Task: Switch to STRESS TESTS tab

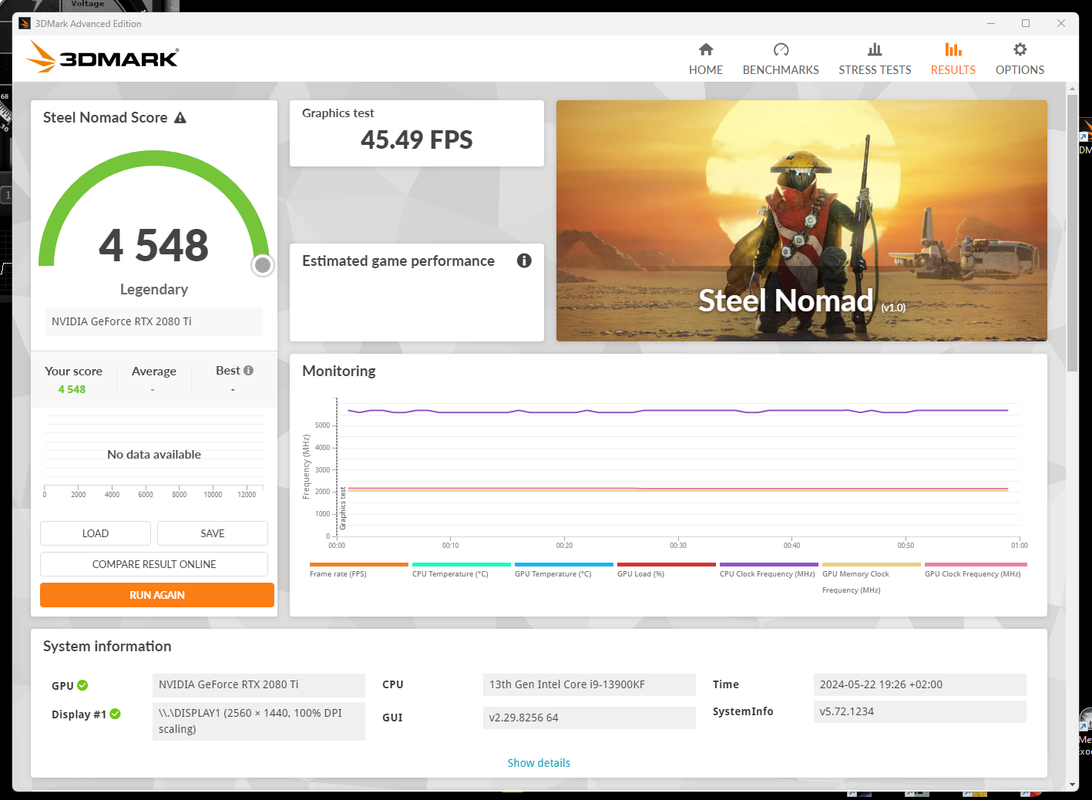Action: [875, 59]
